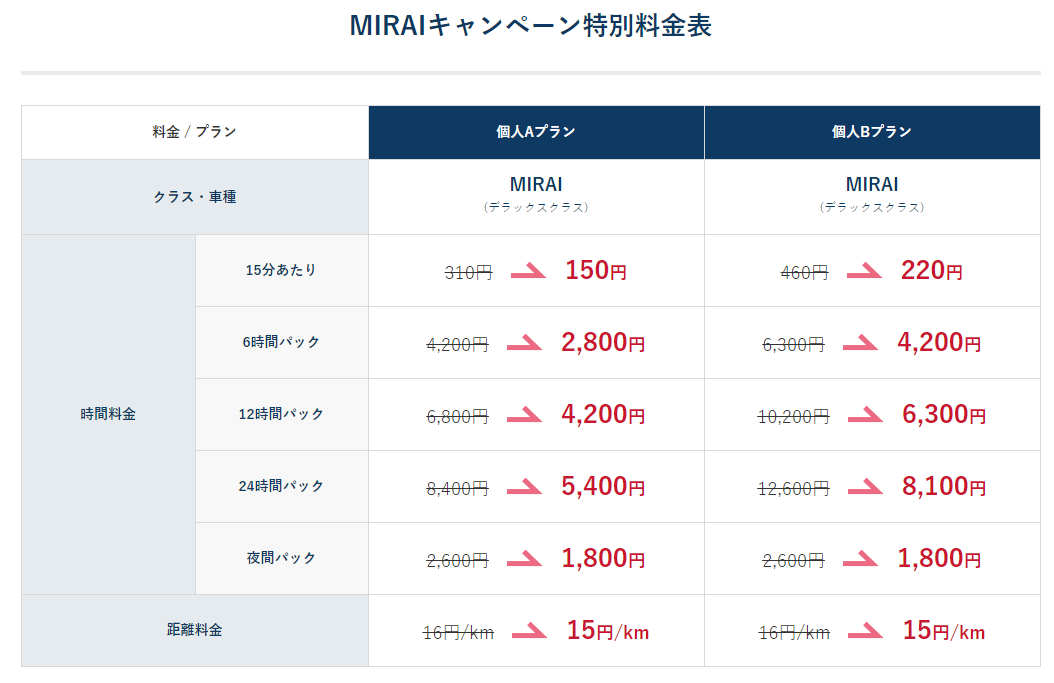Click the struck-through 6,800円 price
The height and width of the screenshot is (683, 1054).
[457, 416]
